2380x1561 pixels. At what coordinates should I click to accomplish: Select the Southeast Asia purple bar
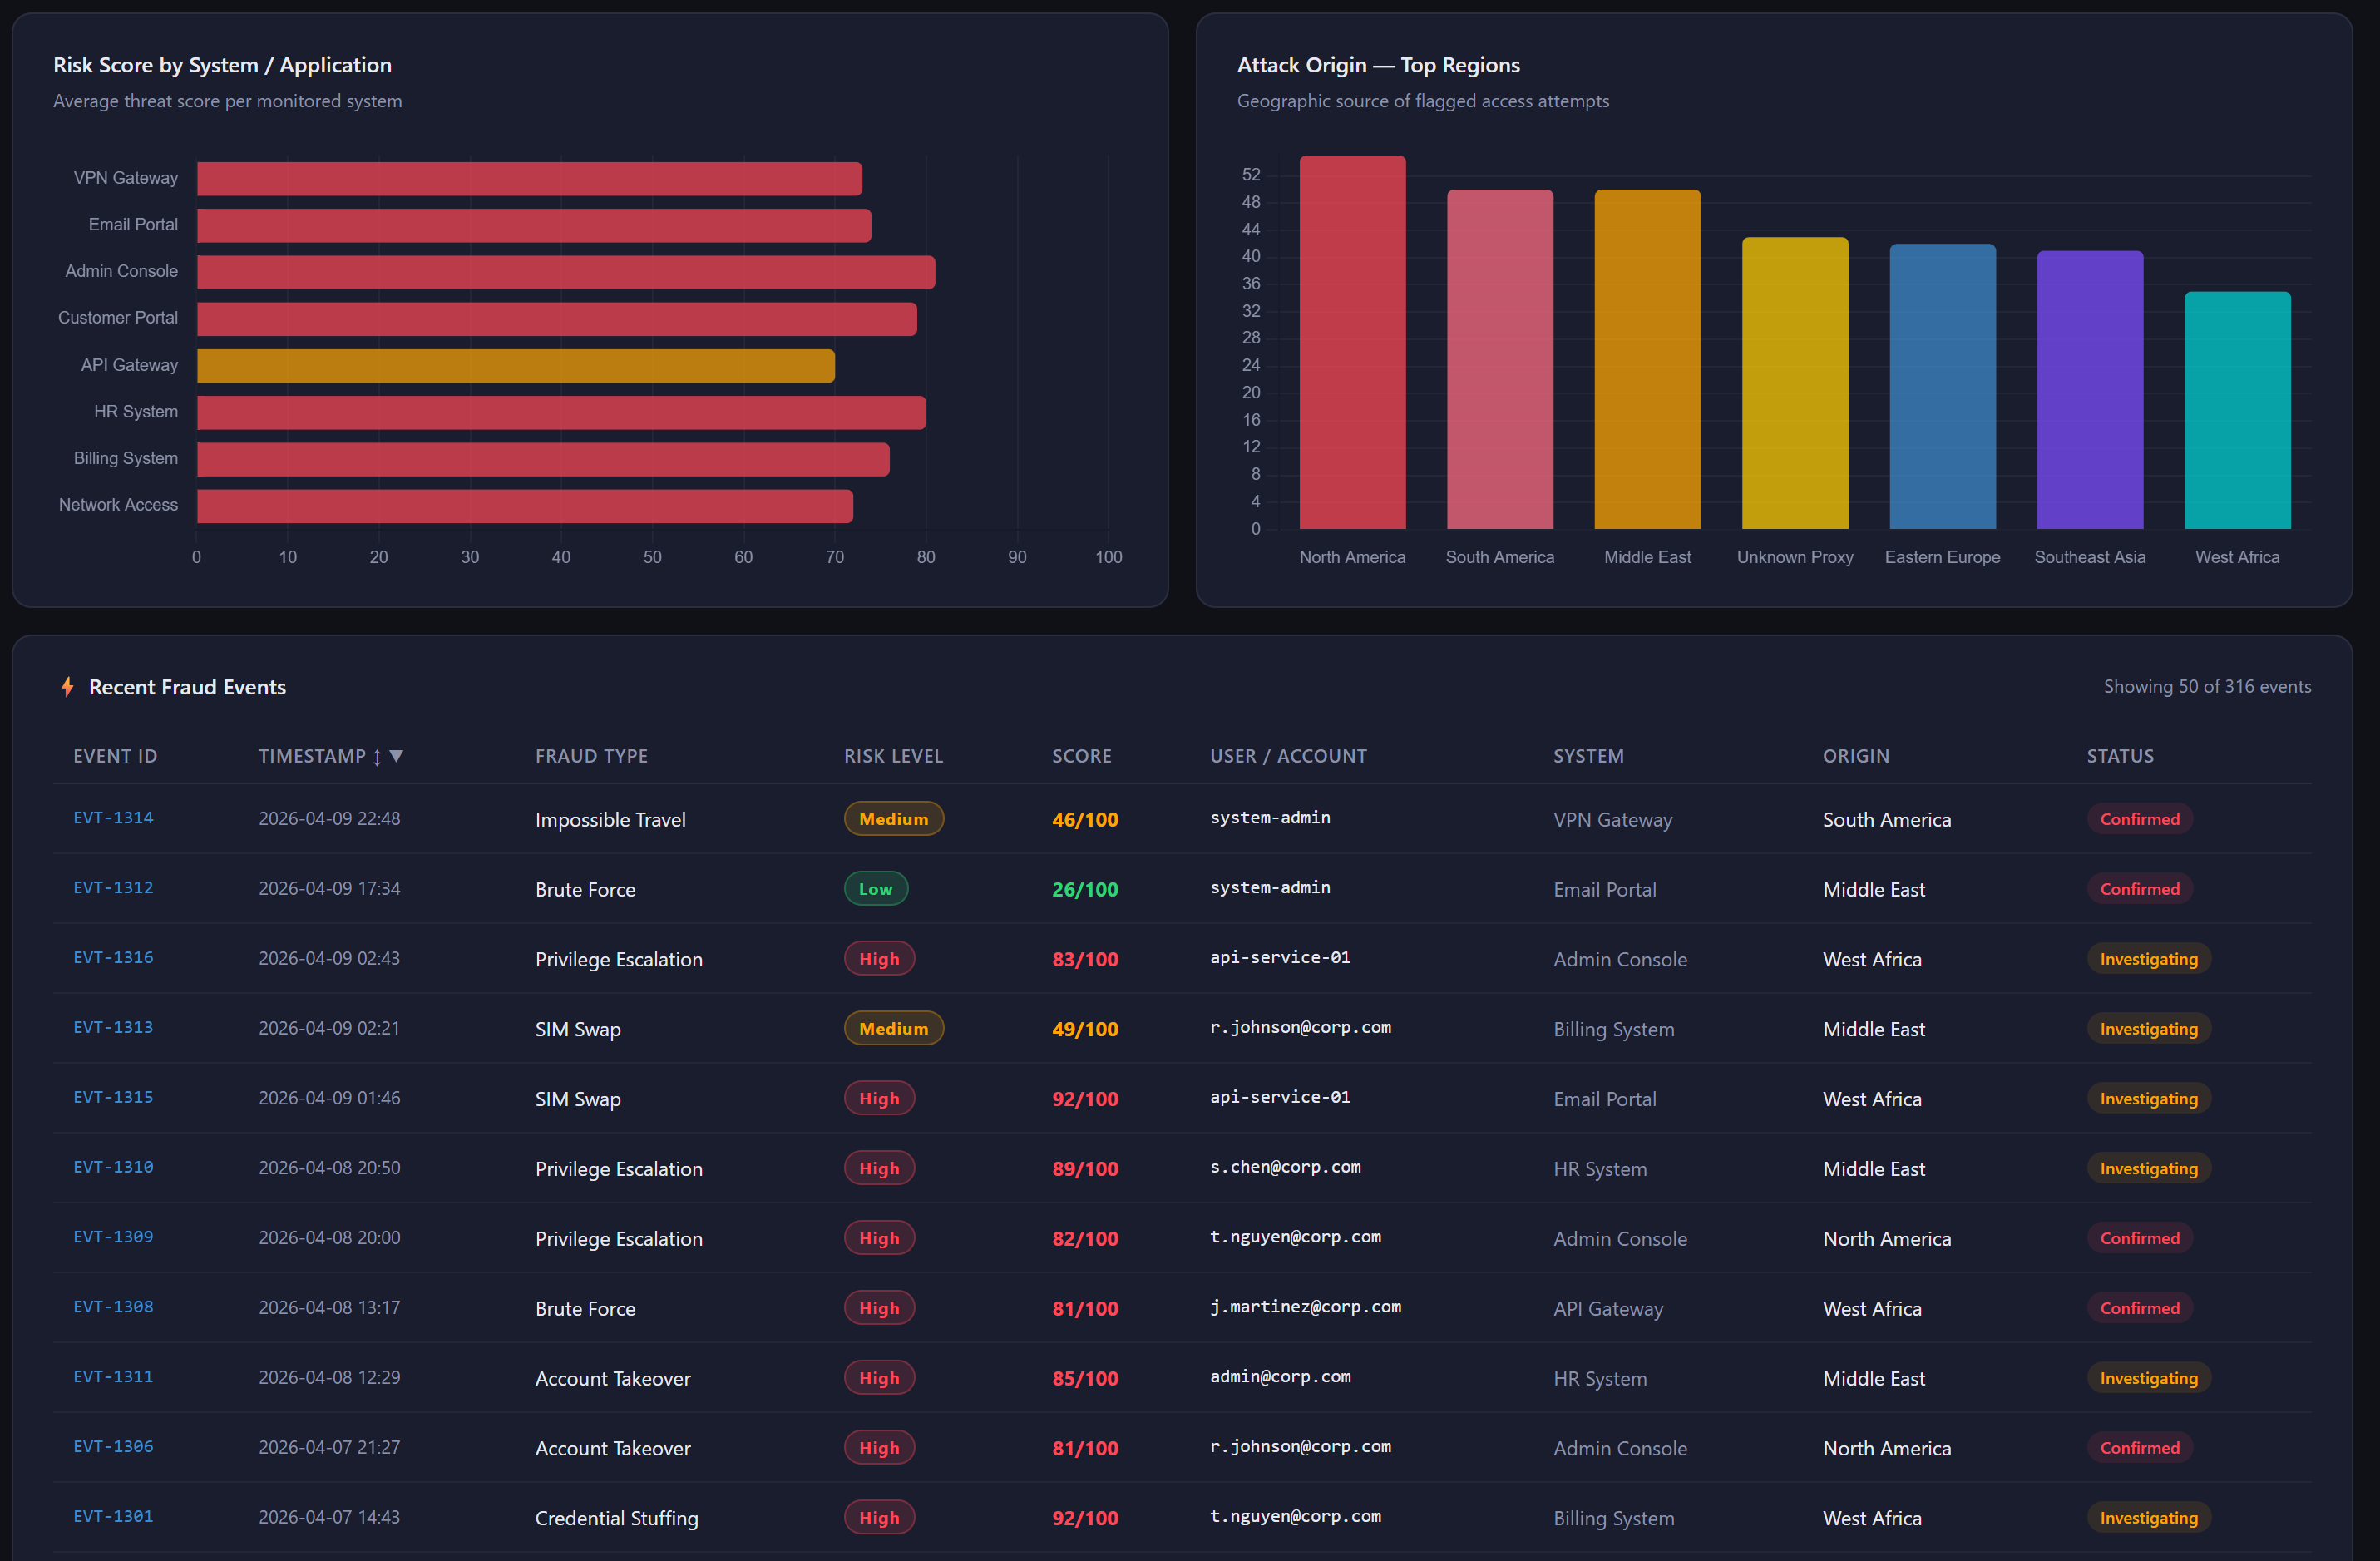2089,390
